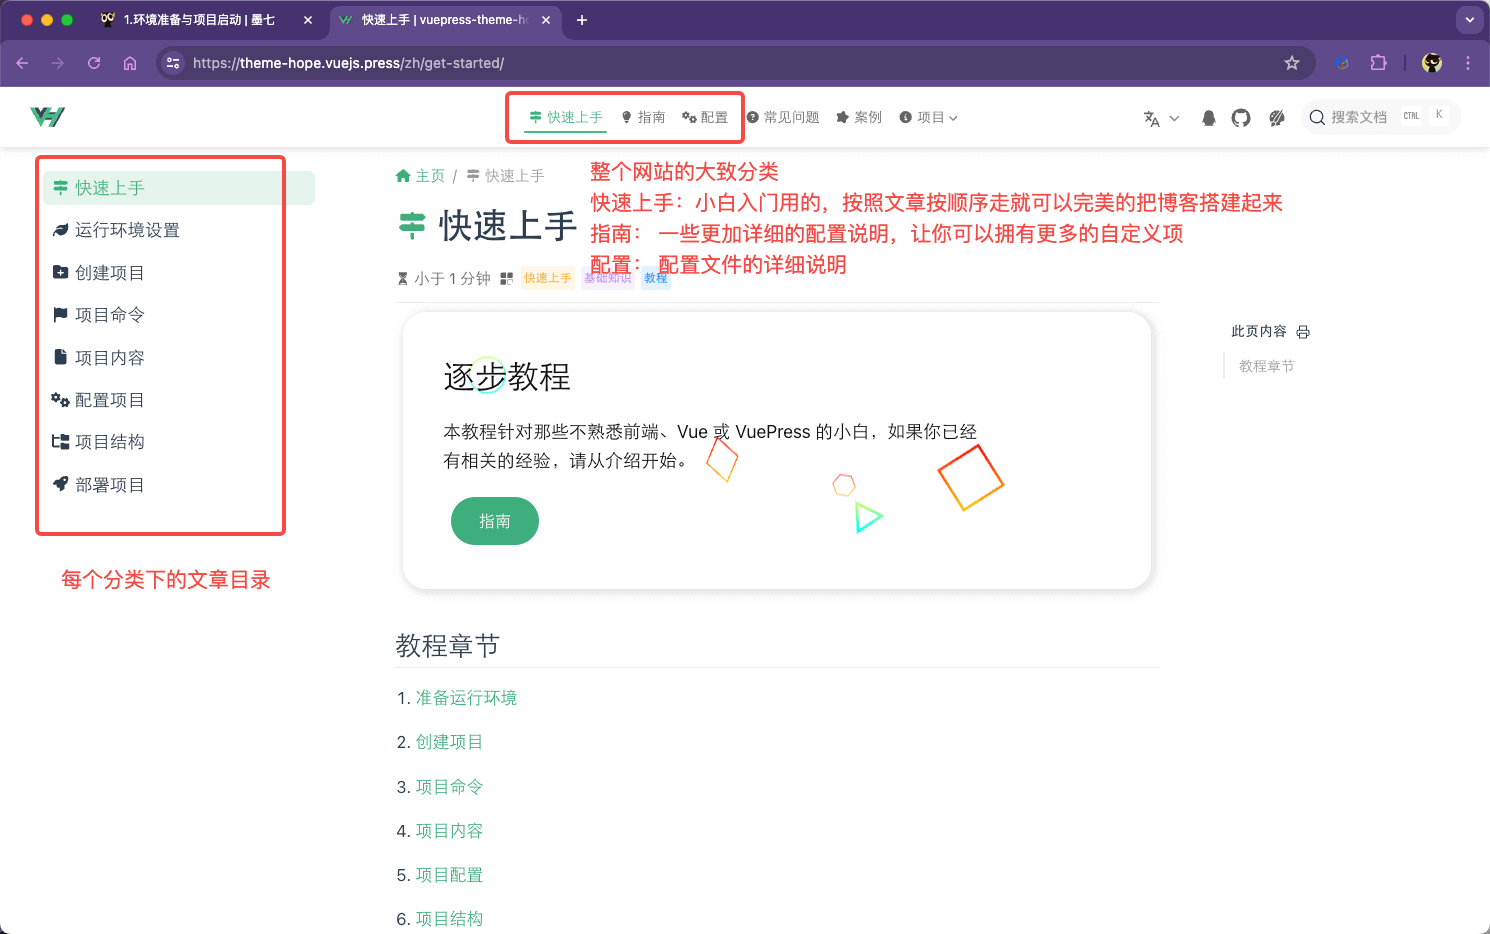
Task: Click the browser back arrow
Action: (22, 63)
